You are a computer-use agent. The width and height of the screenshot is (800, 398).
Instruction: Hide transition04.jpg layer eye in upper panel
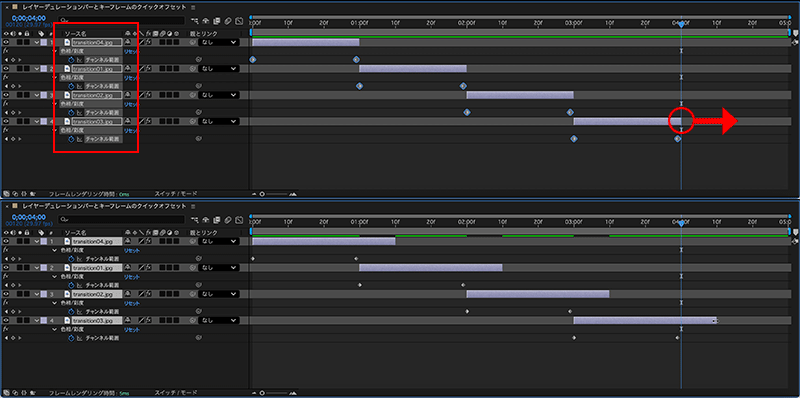(x=6, y=42)
